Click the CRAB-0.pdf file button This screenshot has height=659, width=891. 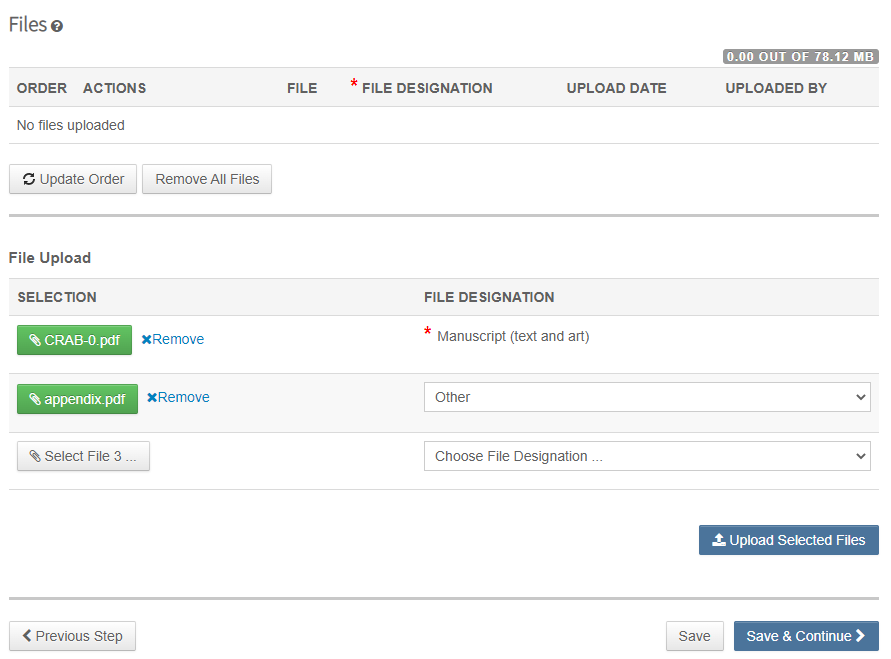74,340
